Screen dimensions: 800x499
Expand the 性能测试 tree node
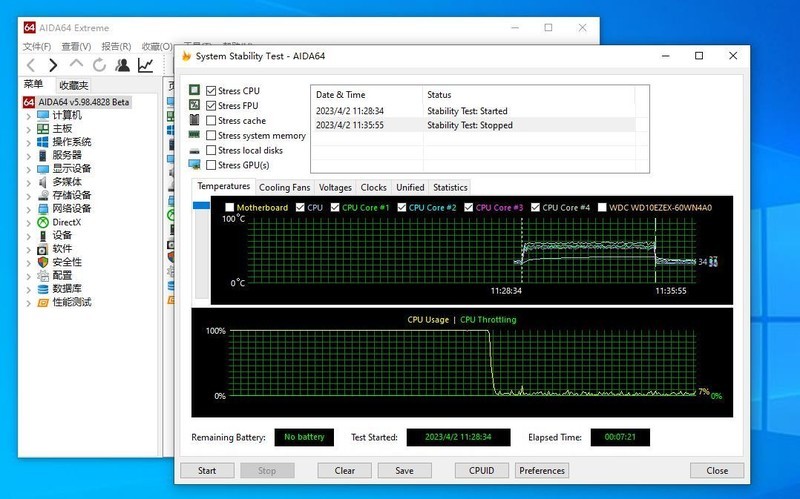[29, 303]
